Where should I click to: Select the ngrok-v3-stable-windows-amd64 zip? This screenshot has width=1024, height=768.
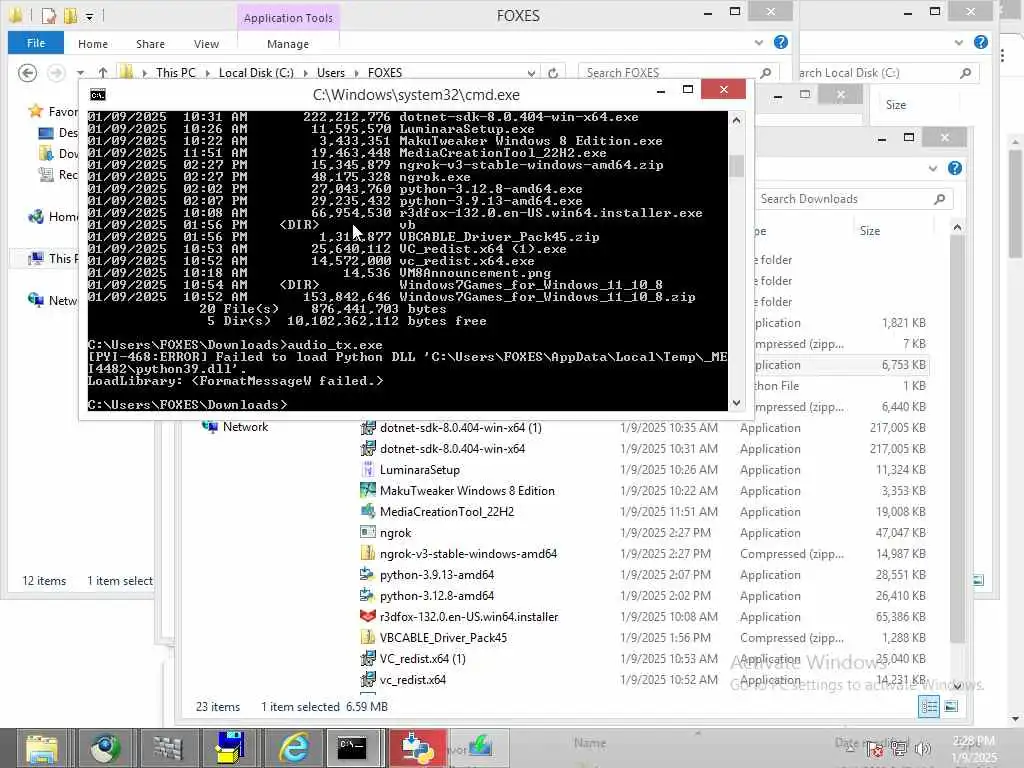point(468,554)
